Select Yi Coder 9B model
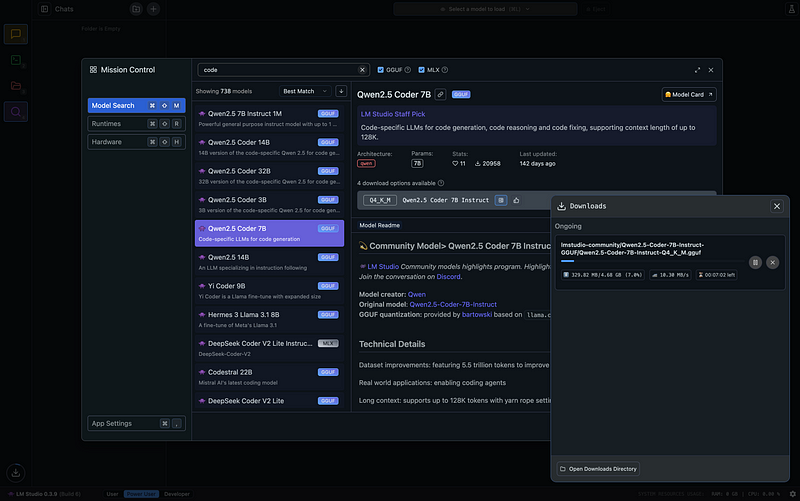 (269, 291)
